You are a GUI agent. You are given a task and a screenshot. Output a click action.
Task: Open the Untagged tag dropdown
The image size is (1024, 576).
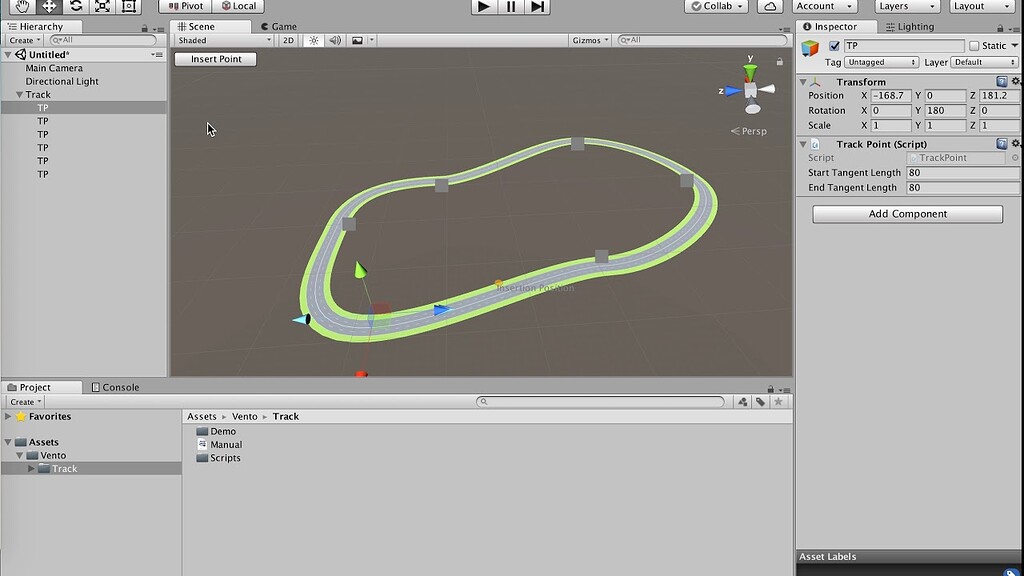(x=880, y=61)
